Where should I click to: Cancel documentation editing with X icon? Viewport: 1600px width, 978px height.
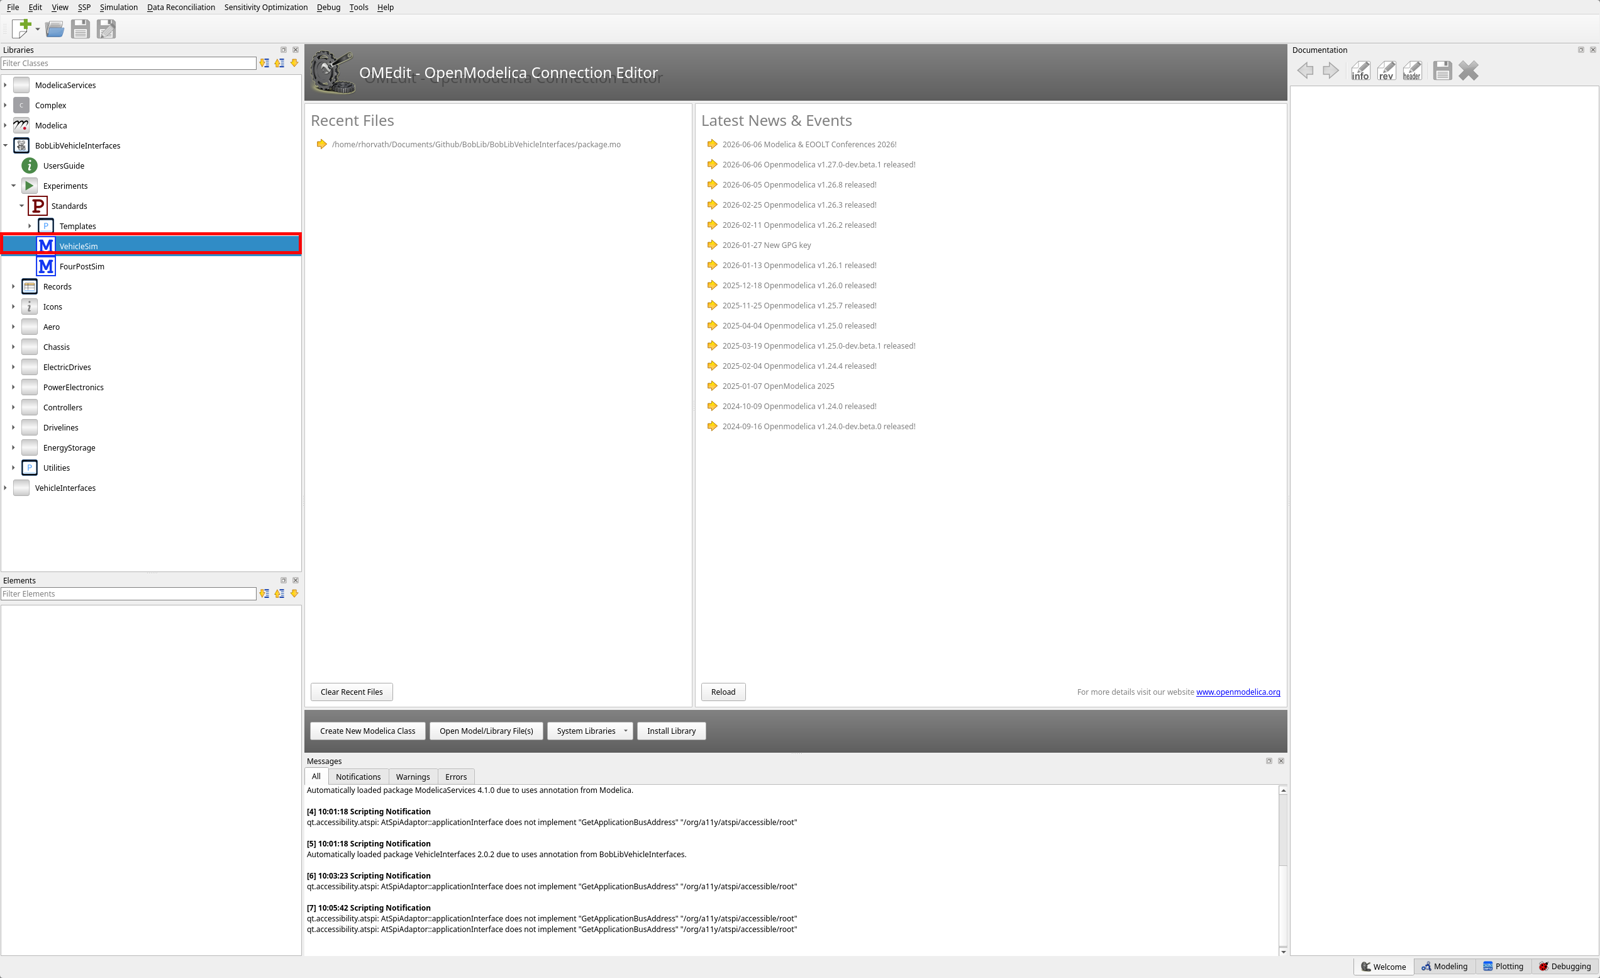(x=1468, y=71)
